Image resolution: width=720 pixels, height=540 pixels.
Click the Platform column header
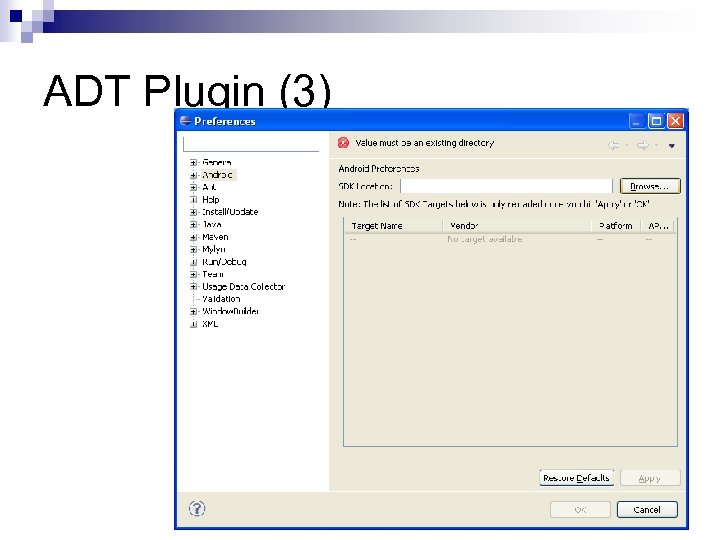tap(616, 226)
